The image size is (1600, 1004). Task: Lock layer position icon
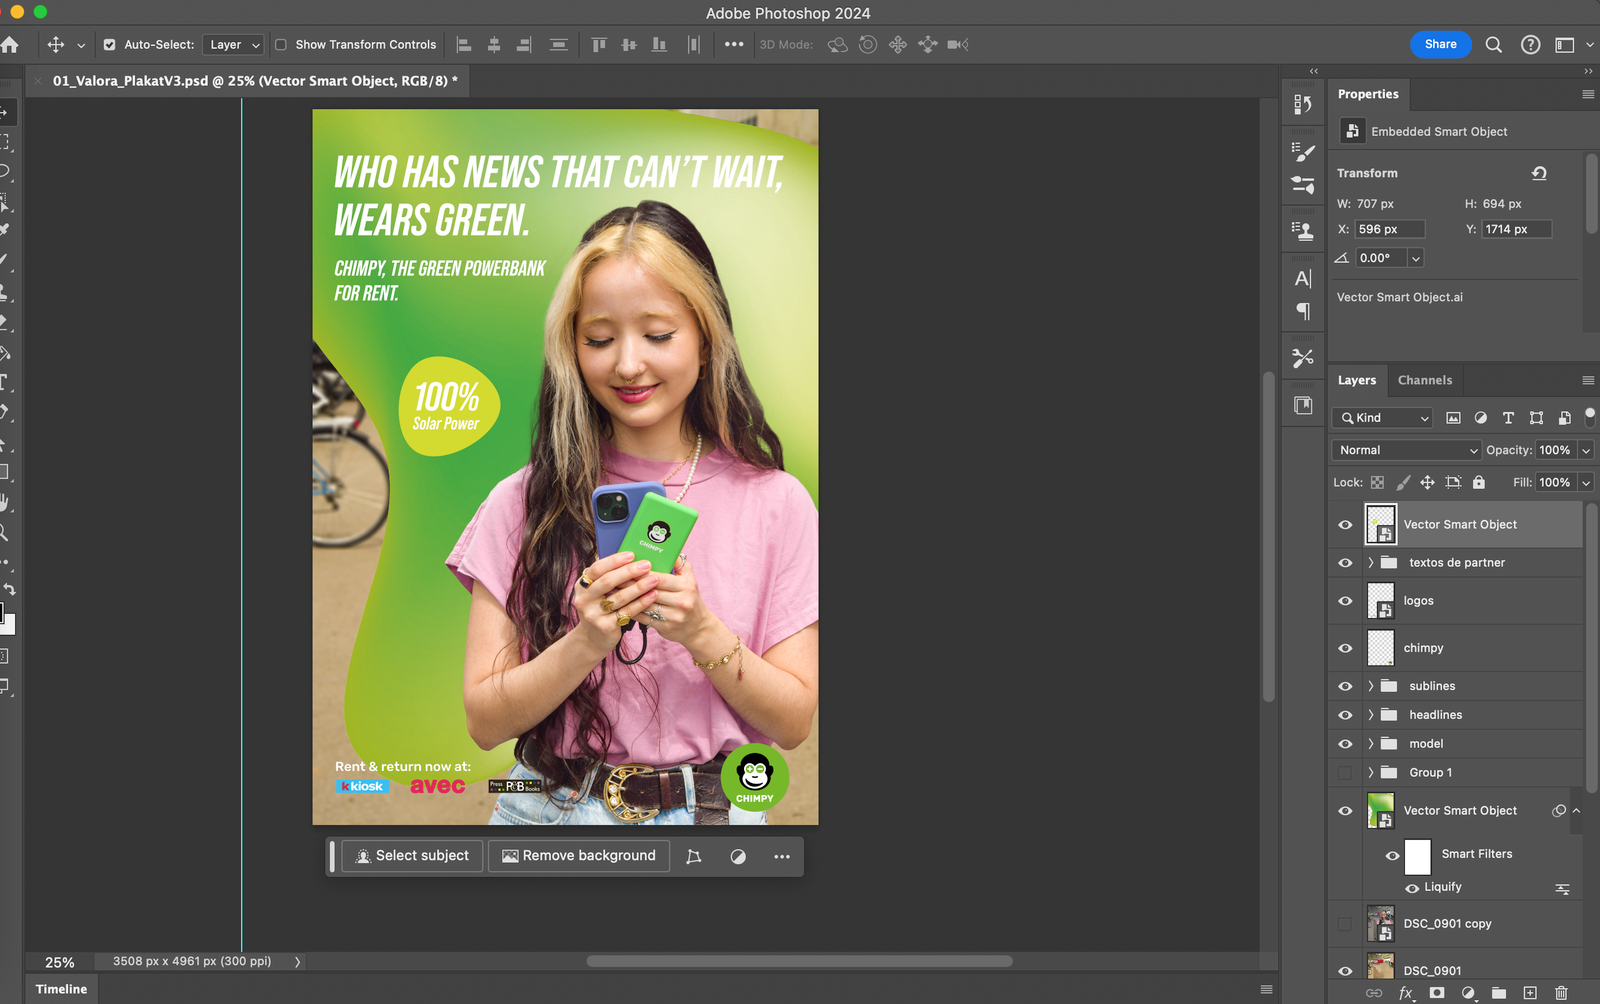click(x=1427, y=482)
